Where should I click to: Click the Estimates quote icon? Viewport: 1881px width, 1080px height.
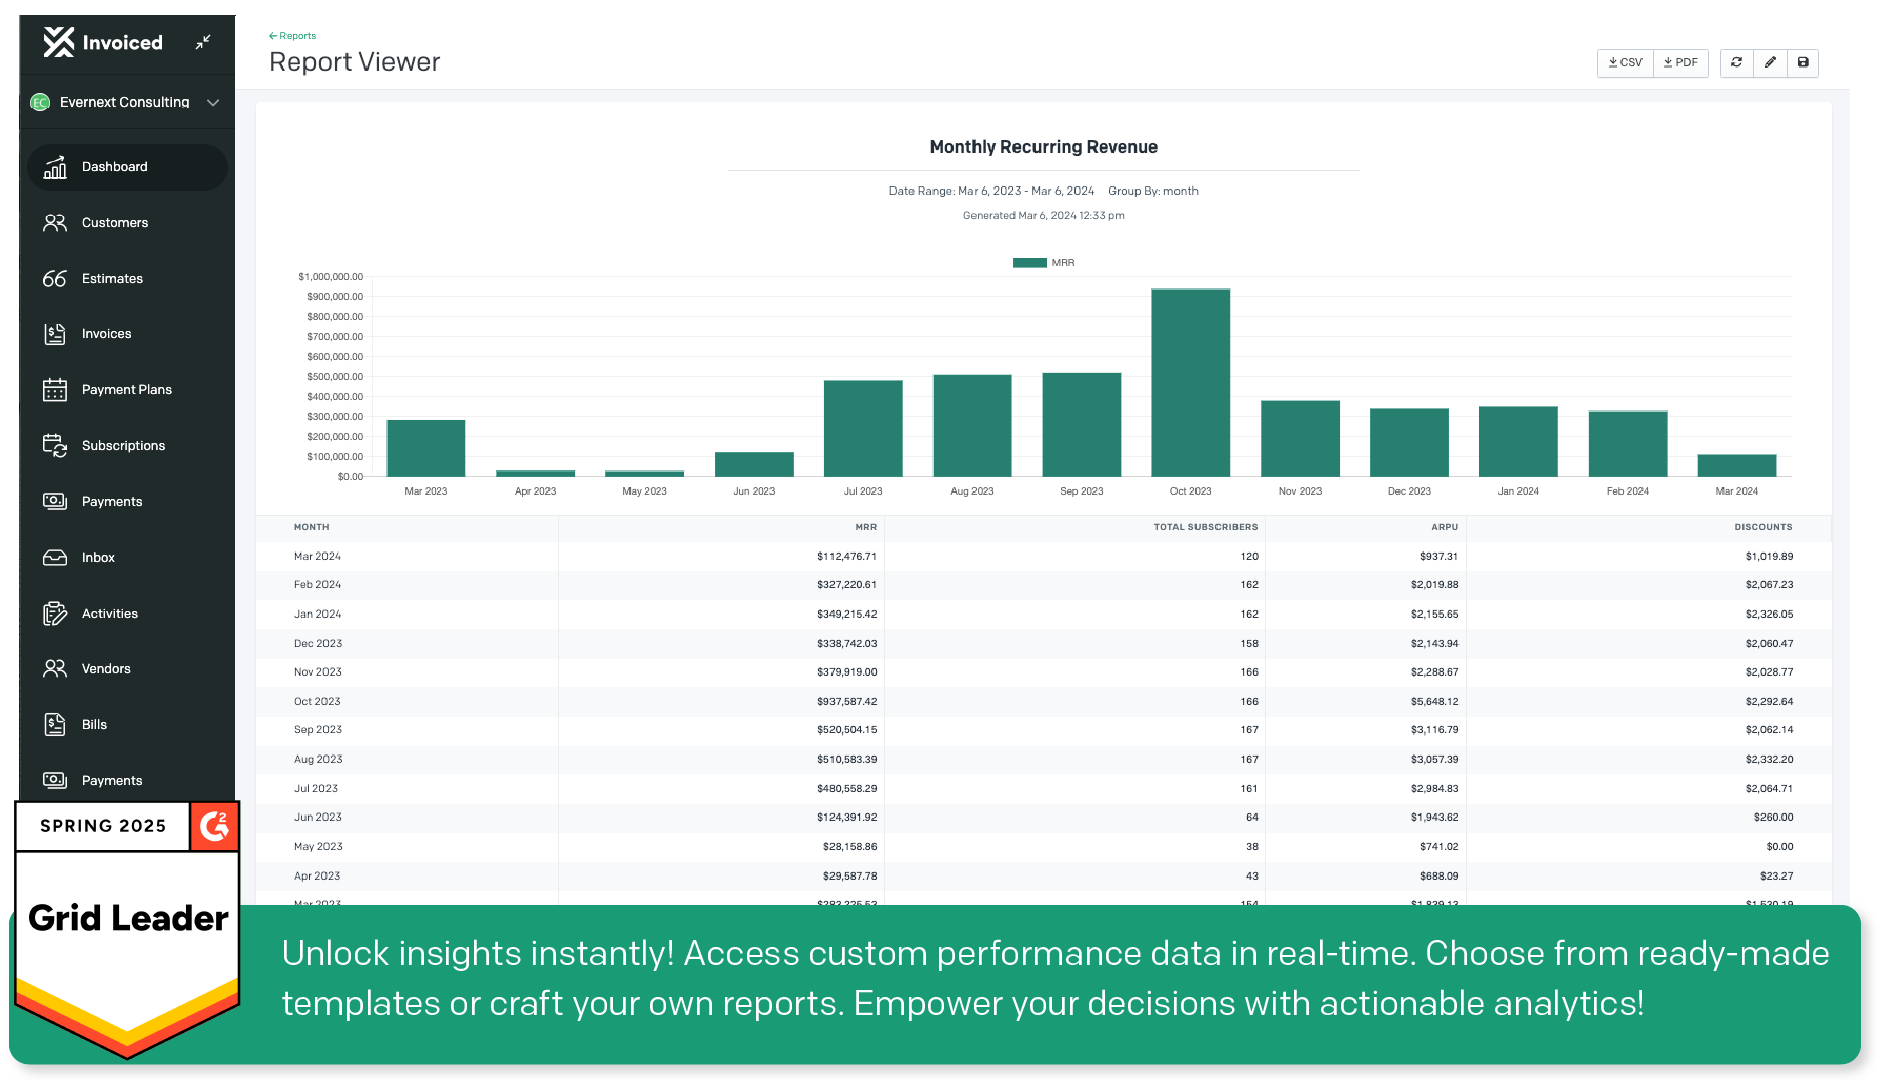tap(55, 279)
